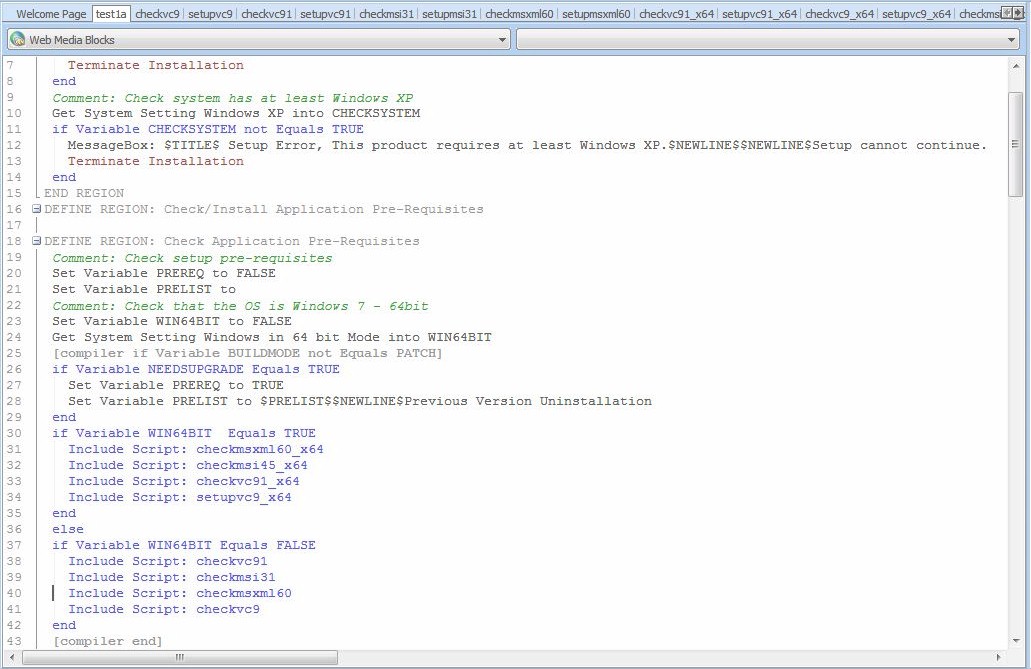Select 'Include Script: checkmsi45_x64' line

click(x=188, y=465)
